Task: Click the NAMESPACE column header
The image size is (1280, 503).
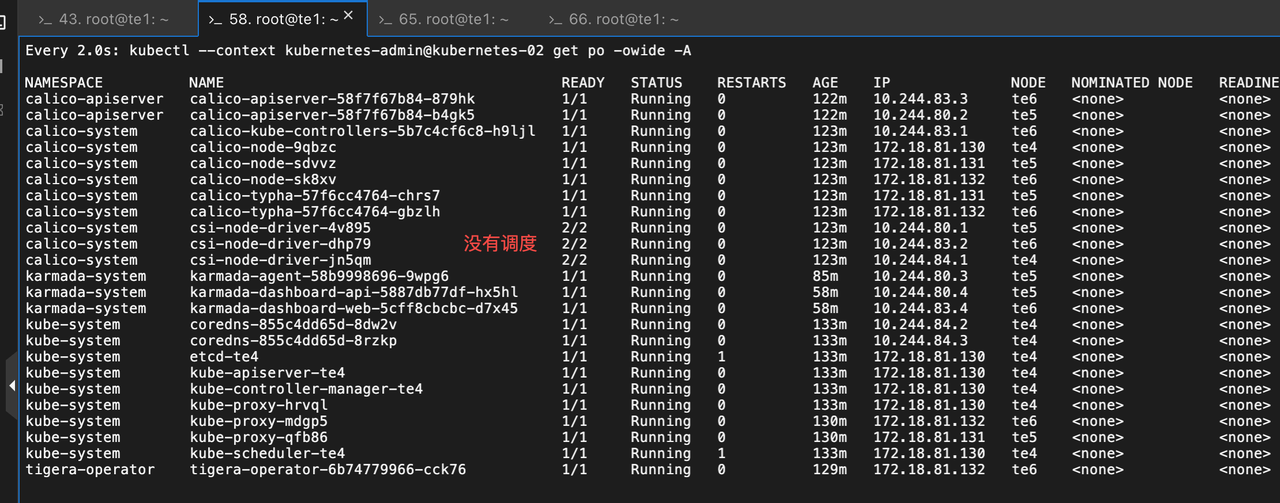Action: point(64,83)
